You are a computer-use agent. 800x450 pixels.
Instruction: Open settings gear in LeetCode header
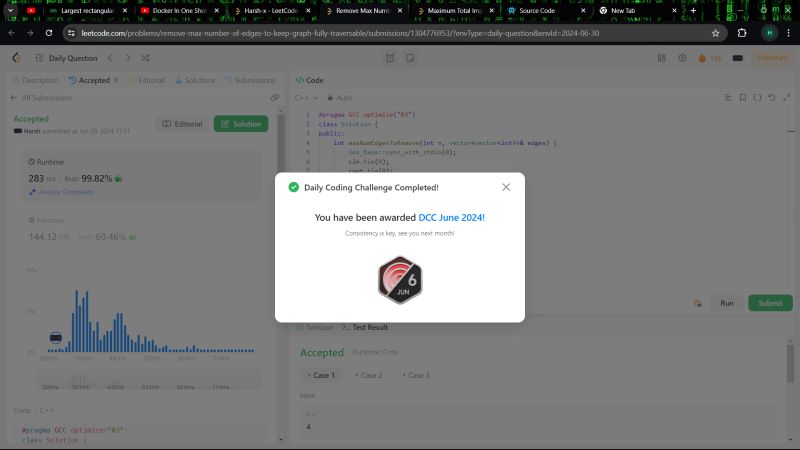[682, 58]
